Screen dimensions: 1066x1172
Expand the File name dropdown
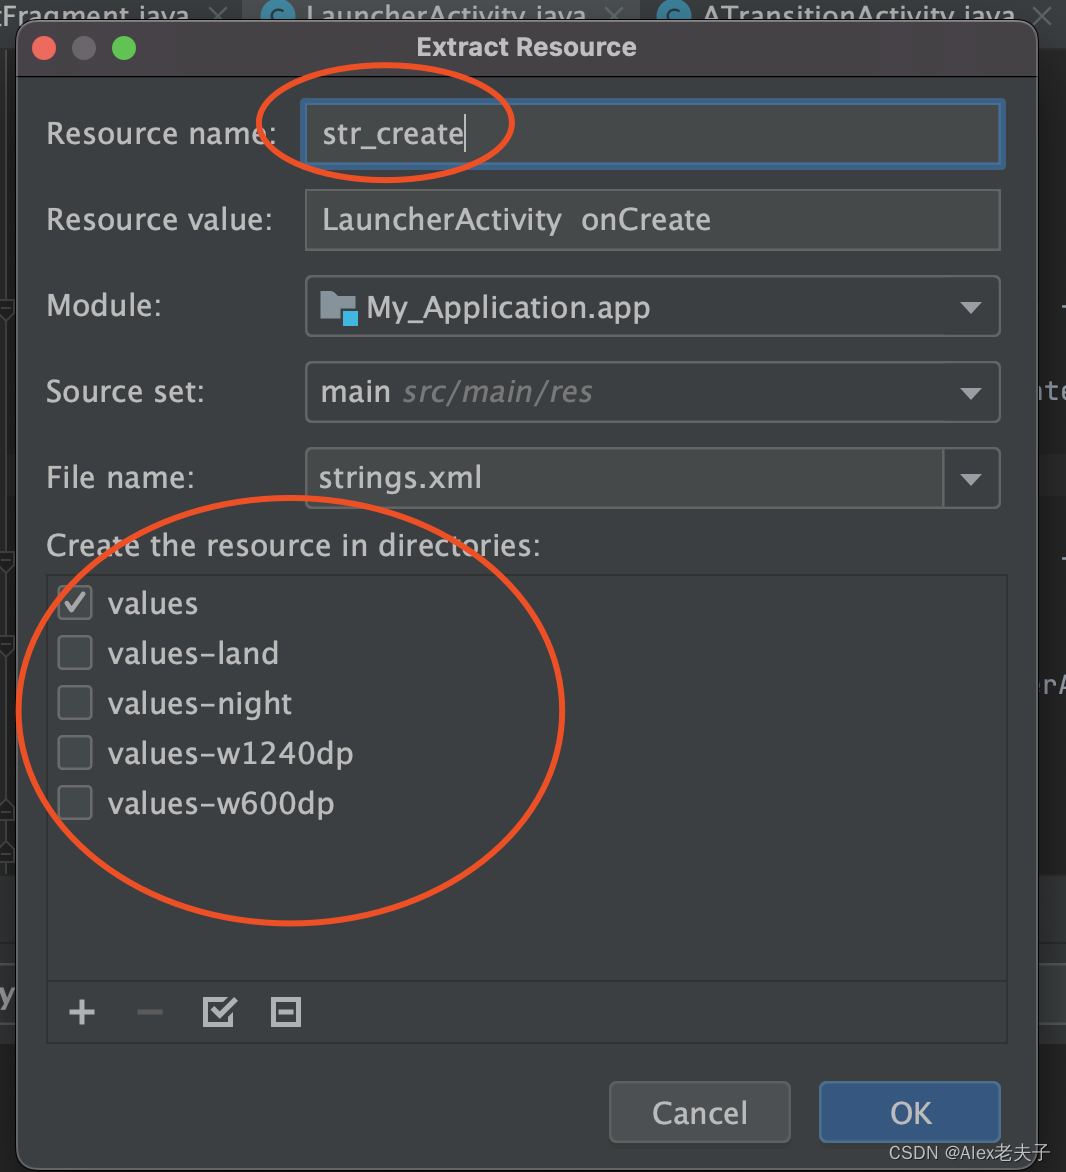click(x=969, y=477)
